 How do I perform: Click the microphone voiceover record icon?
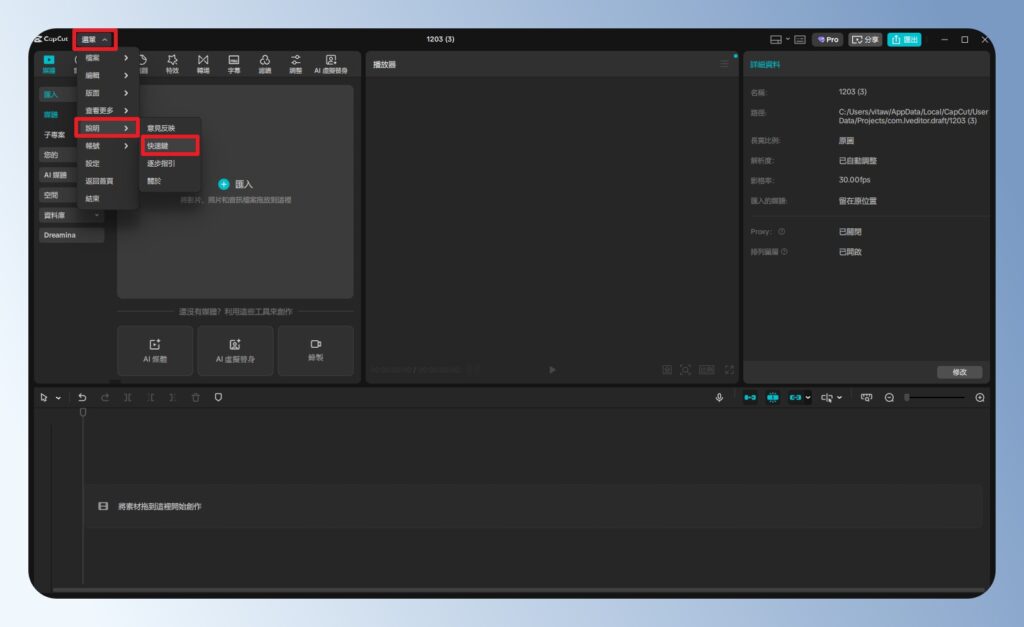pyautogui.click(x=718, y=397)
